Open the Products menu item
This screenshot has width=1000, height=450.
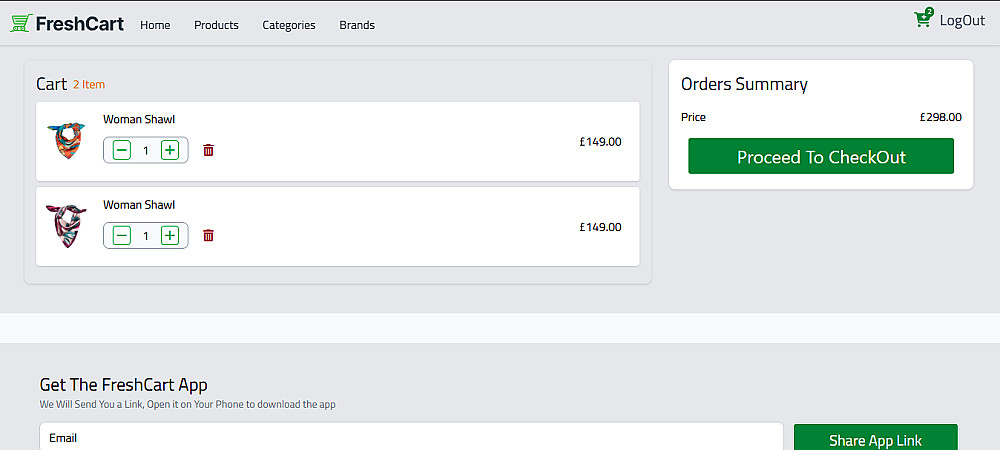point(216,25)
